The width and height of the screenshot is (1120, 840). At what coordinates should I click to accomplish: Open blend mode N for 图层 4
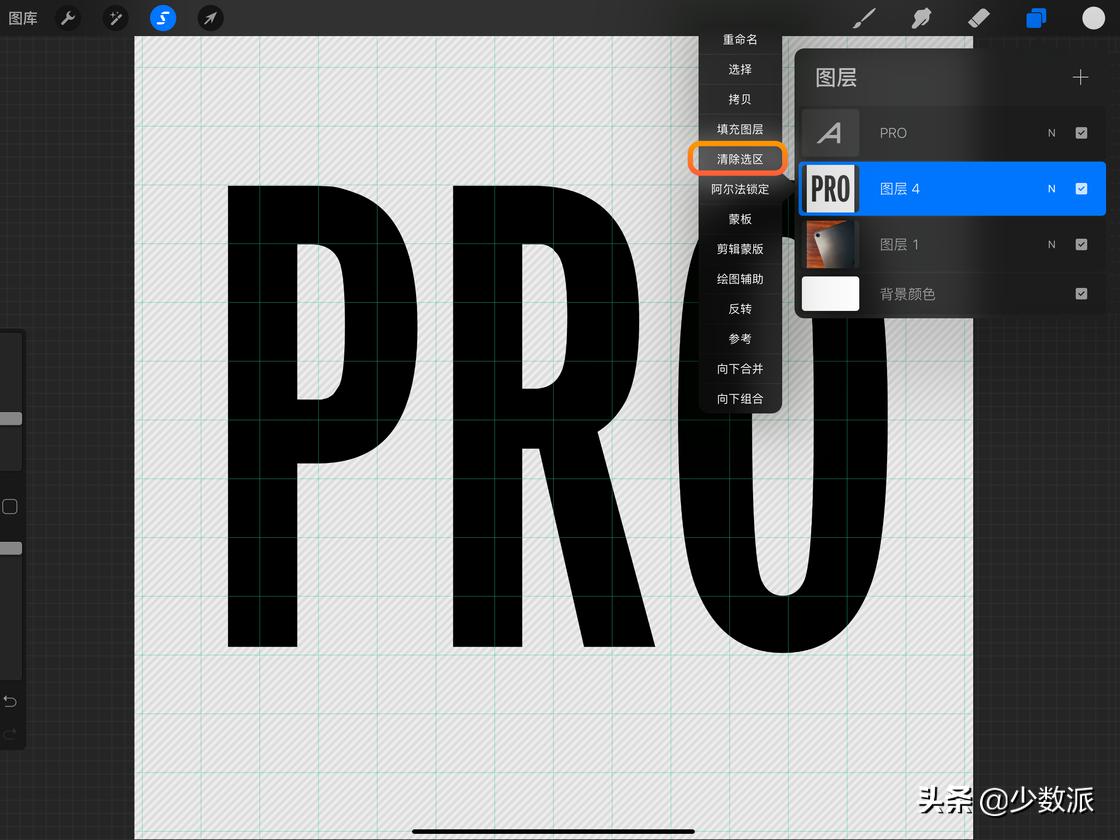1051,189
